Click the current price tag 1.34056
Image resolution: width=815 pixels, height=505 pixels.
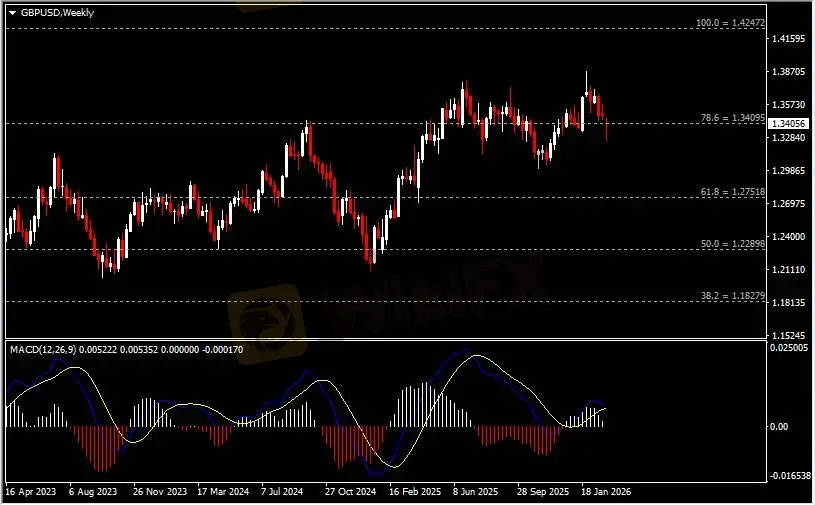(x=790, y=124)
